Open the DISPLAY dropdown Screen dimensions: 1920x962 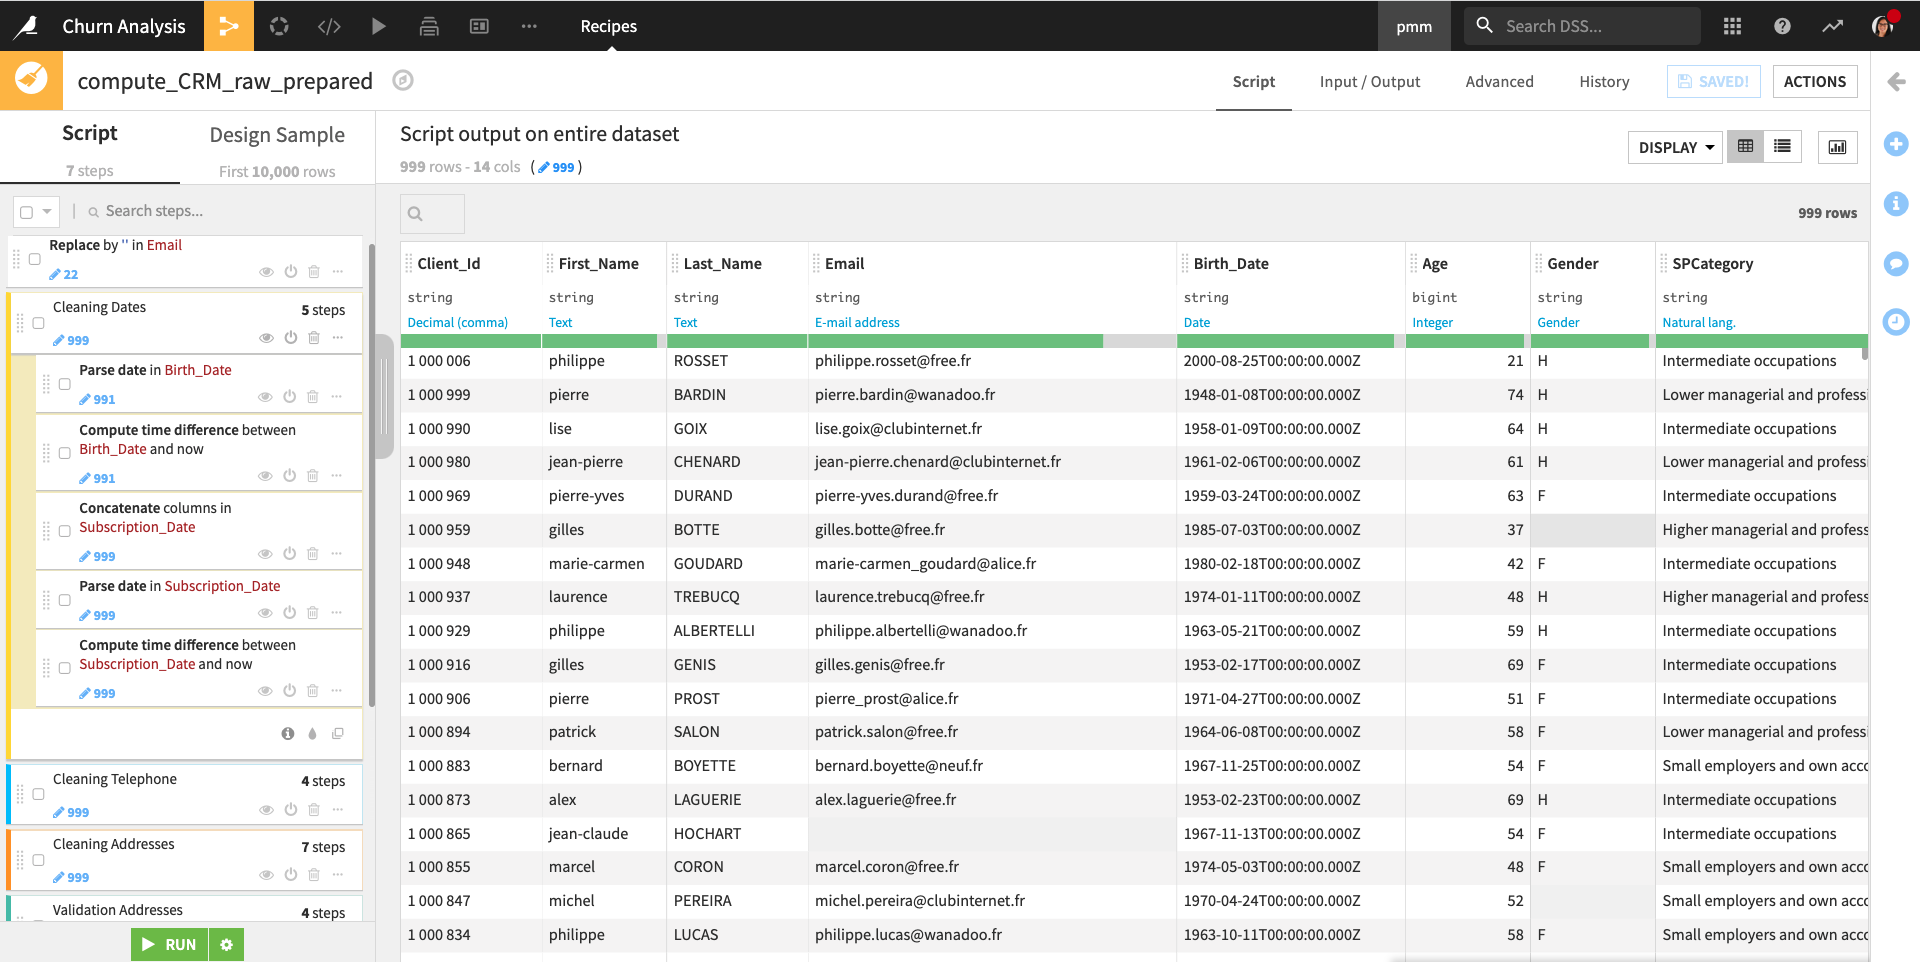[1674, 147]
